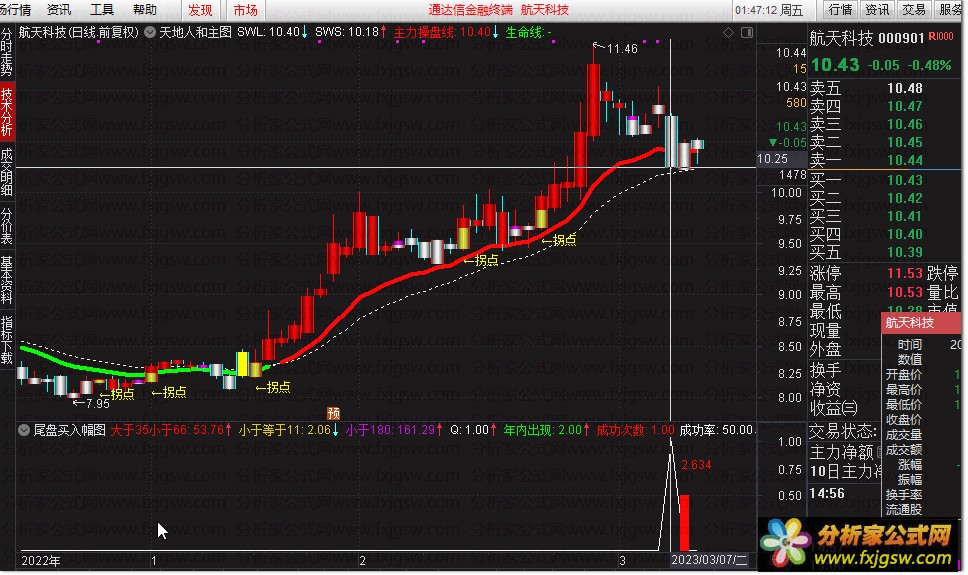Open the main chart indicator menu circle icon
Viewport: 968px width, 575px height.
point(150,32)
